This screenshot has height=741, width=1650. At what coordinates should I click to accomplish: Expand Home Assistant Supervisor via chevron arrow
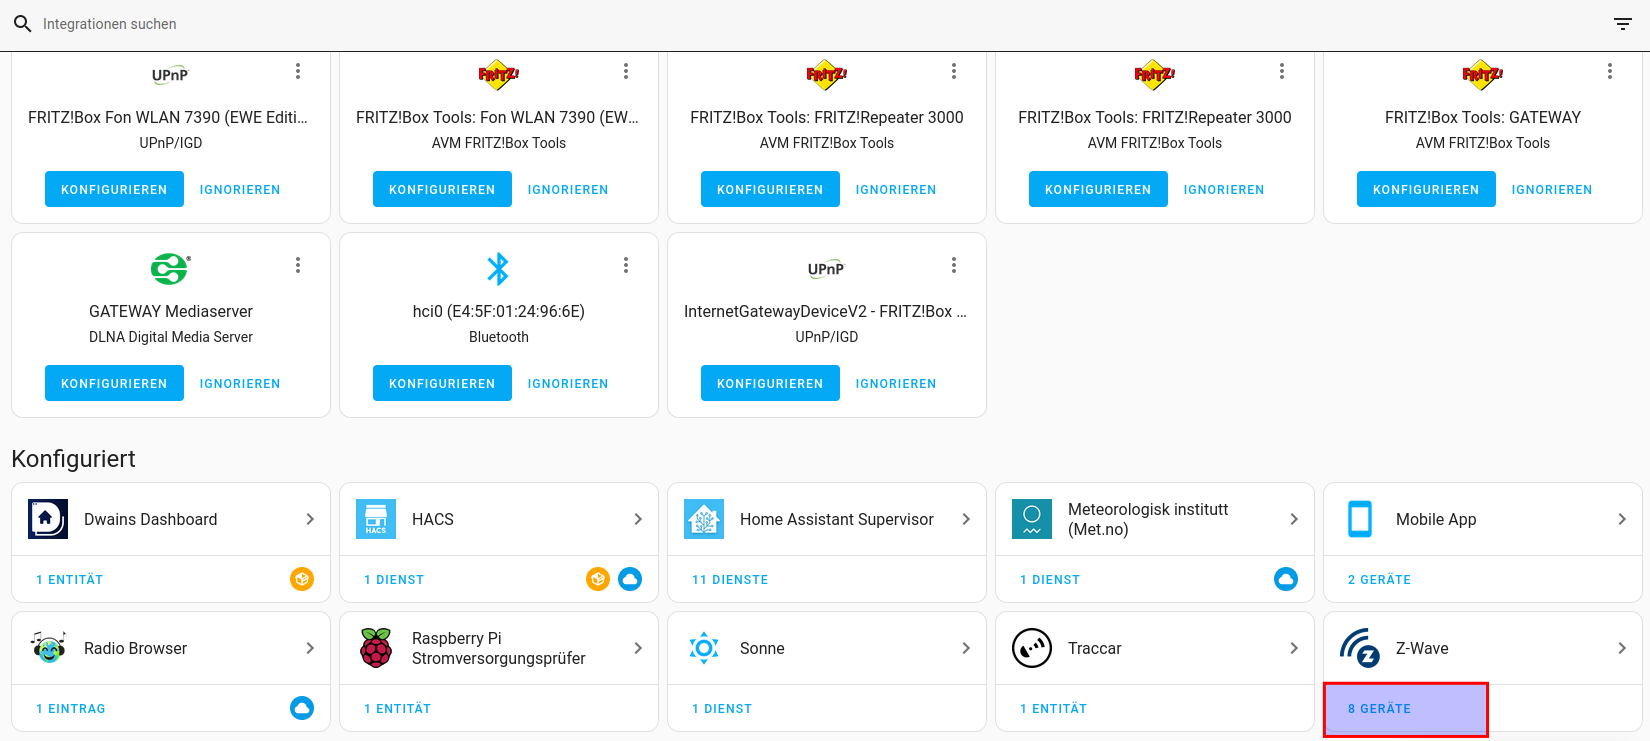point(966,519)
